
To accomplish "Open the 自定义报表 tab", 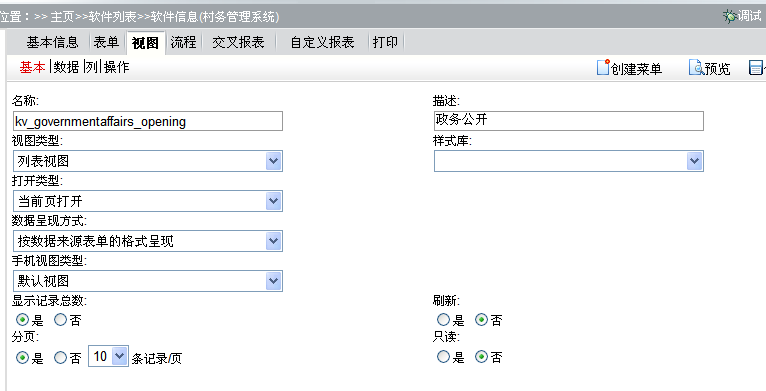I will pos(322,43).
